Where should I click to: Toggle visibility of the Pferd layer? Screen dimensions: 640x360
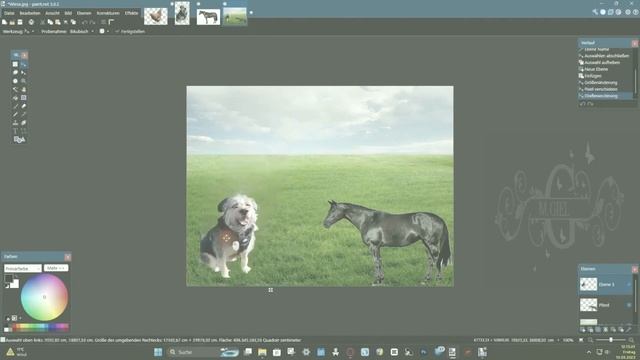pyautogui.click(x=629, y=305)
